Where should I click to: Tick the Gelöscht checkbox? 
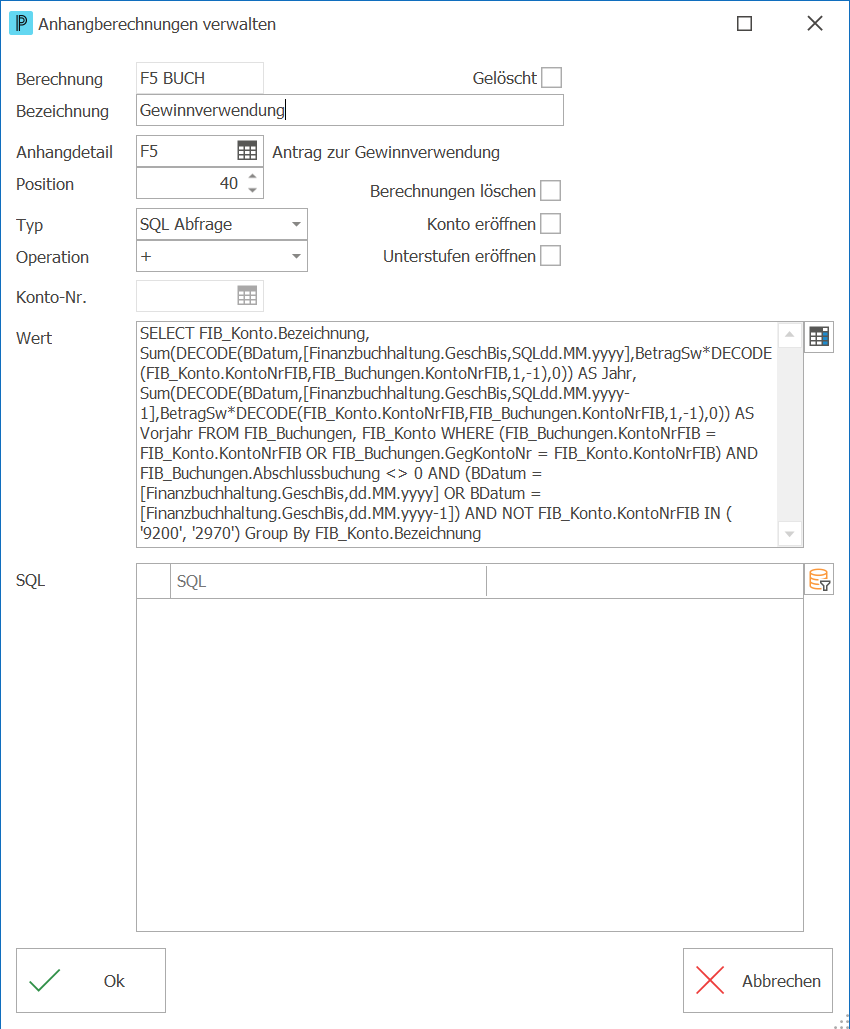(551, 77)
